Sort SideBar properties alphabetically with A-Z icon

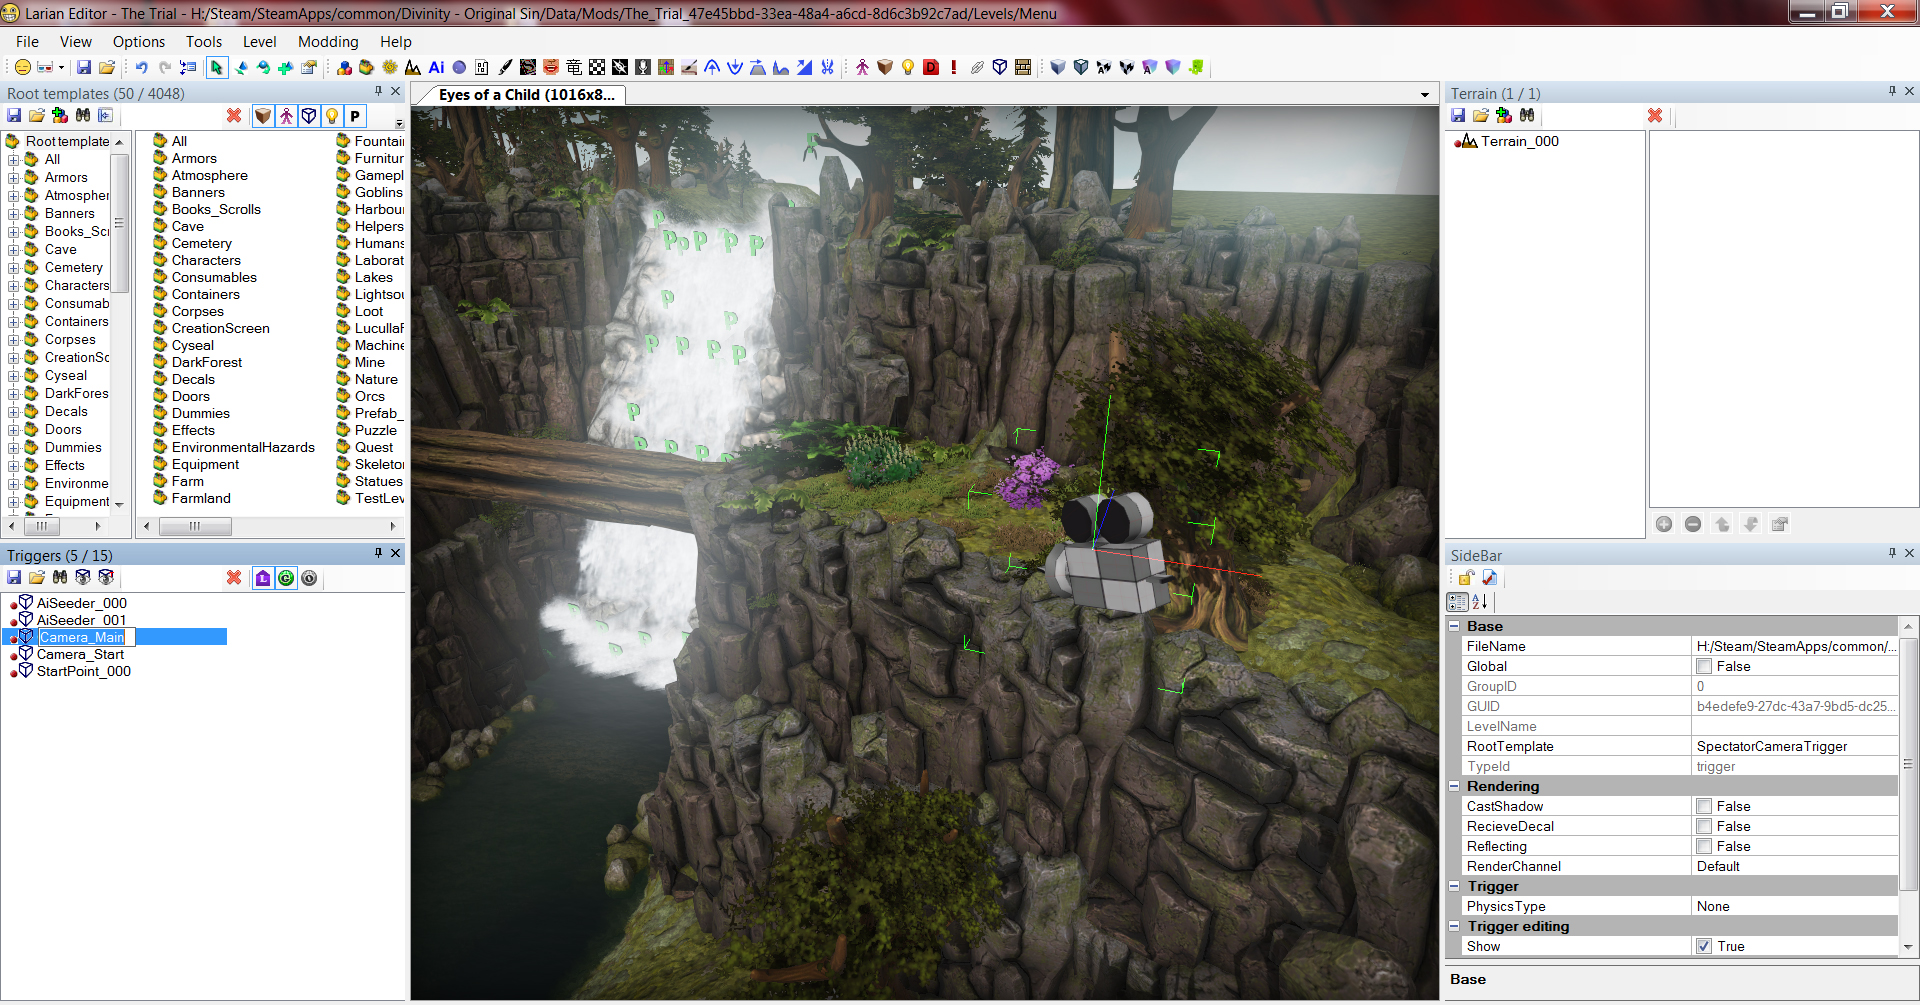(x=1480, y=602)
